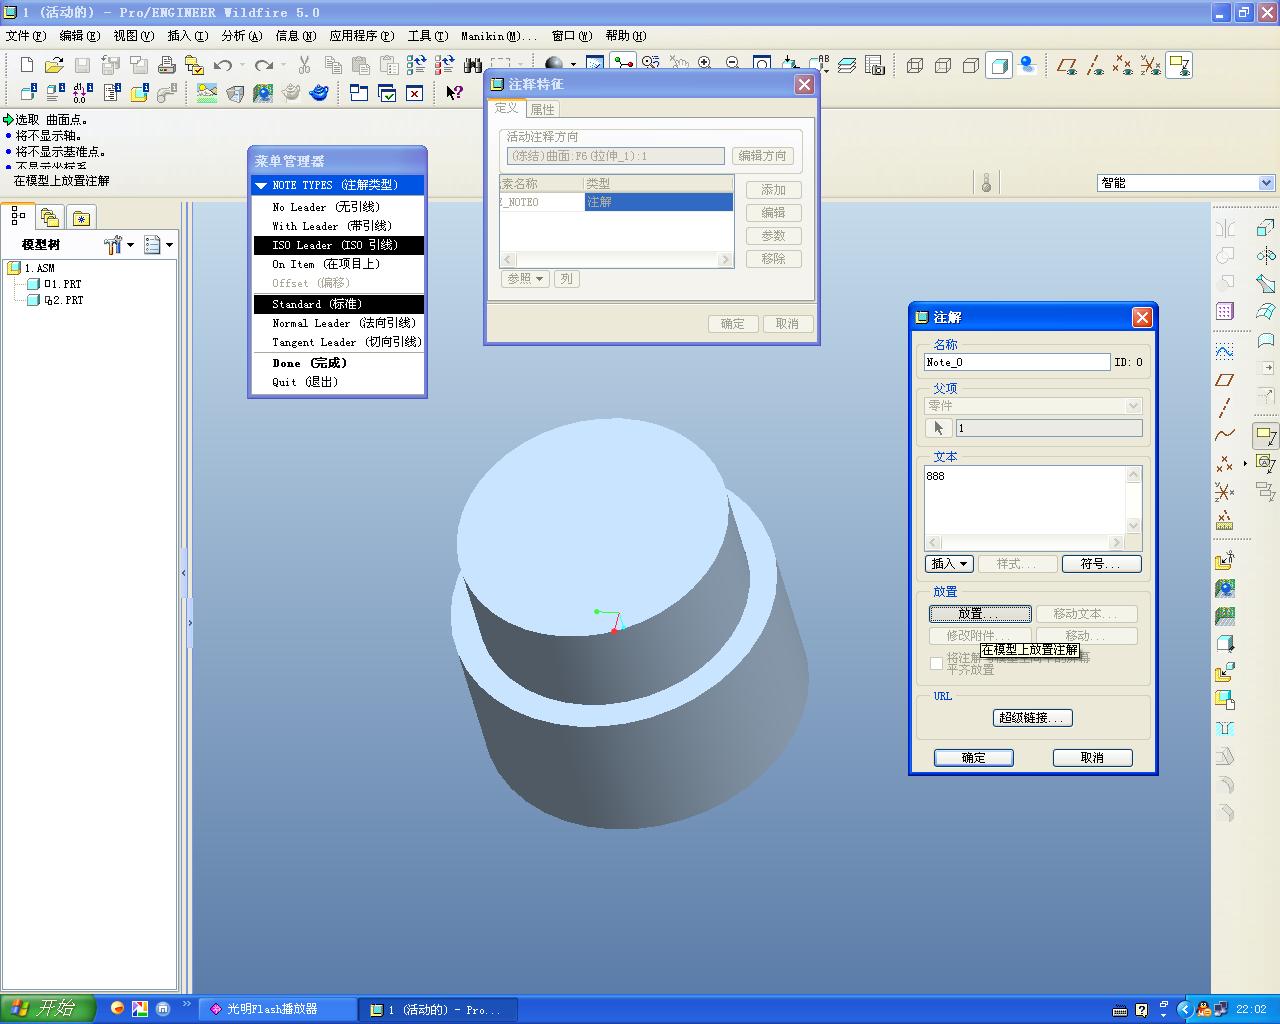Click the binoculars Find icon
The width and height of the screenshot is (1280, 1024).
(473, 66)
